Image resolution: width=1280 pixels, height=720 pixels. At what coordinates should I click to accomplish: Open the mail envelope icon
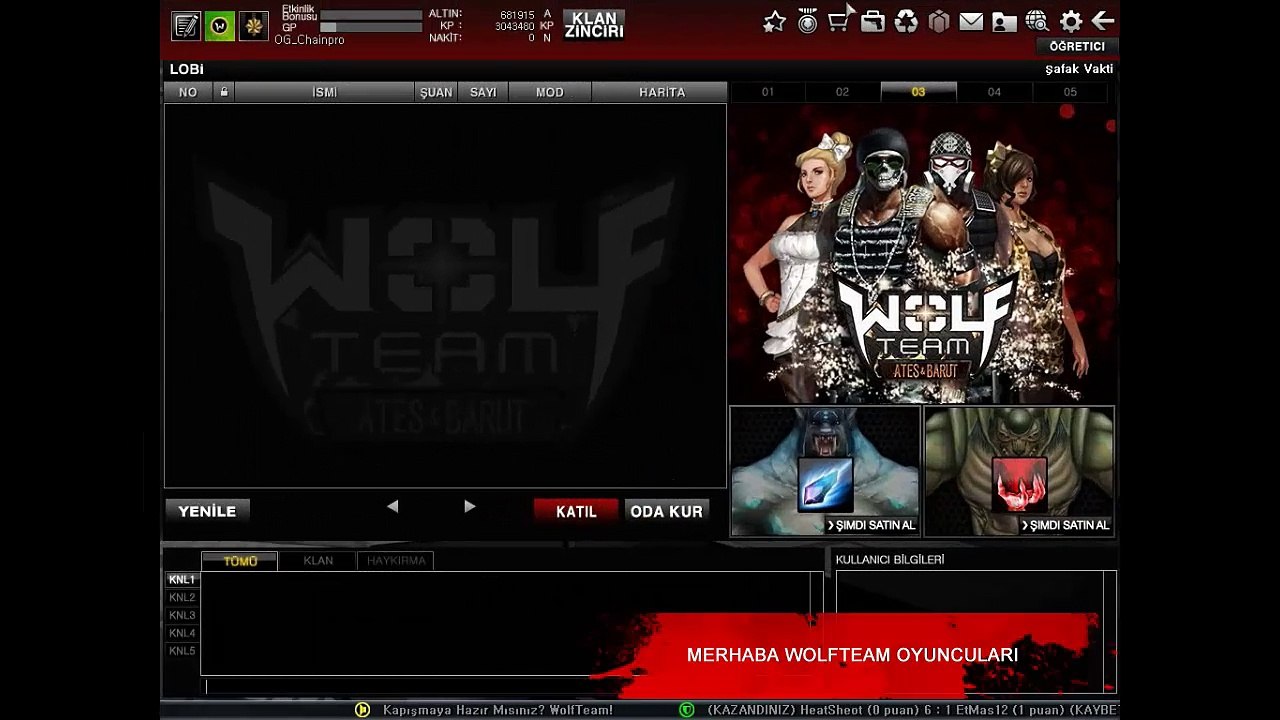[971, 22]
